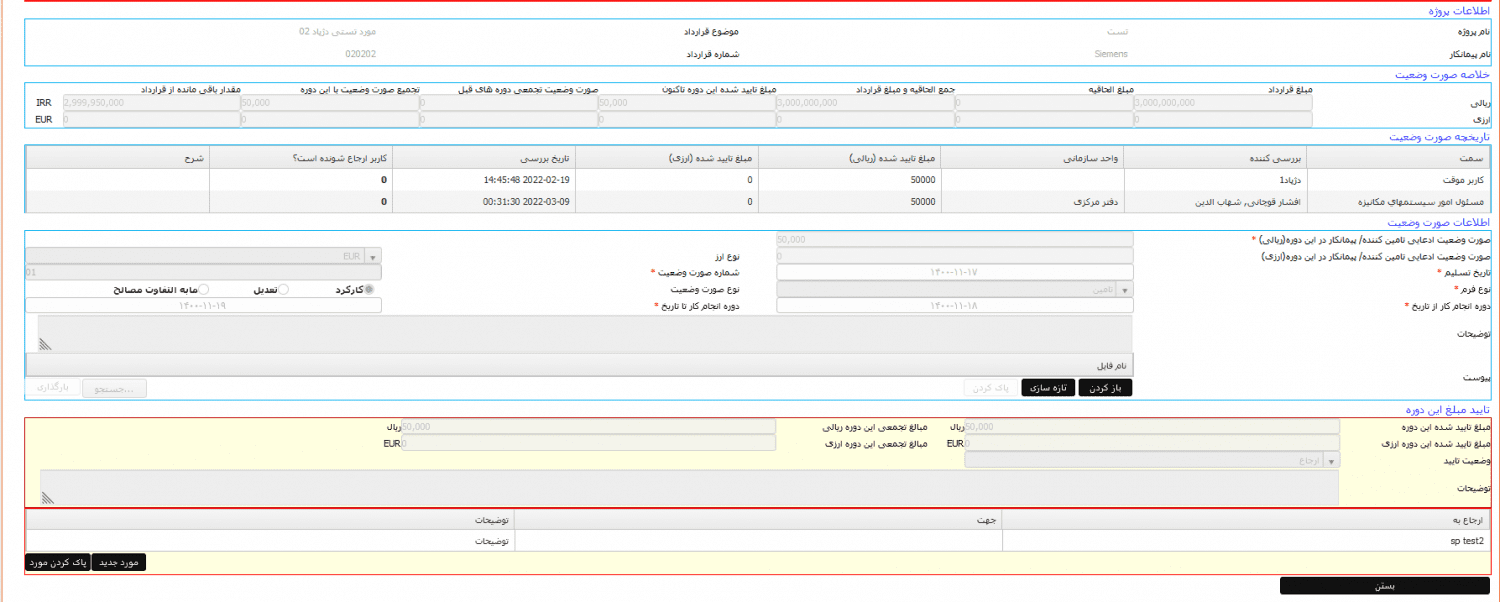
Task: Select the کارکرد radio button
Action: click(x=369, y=289)
